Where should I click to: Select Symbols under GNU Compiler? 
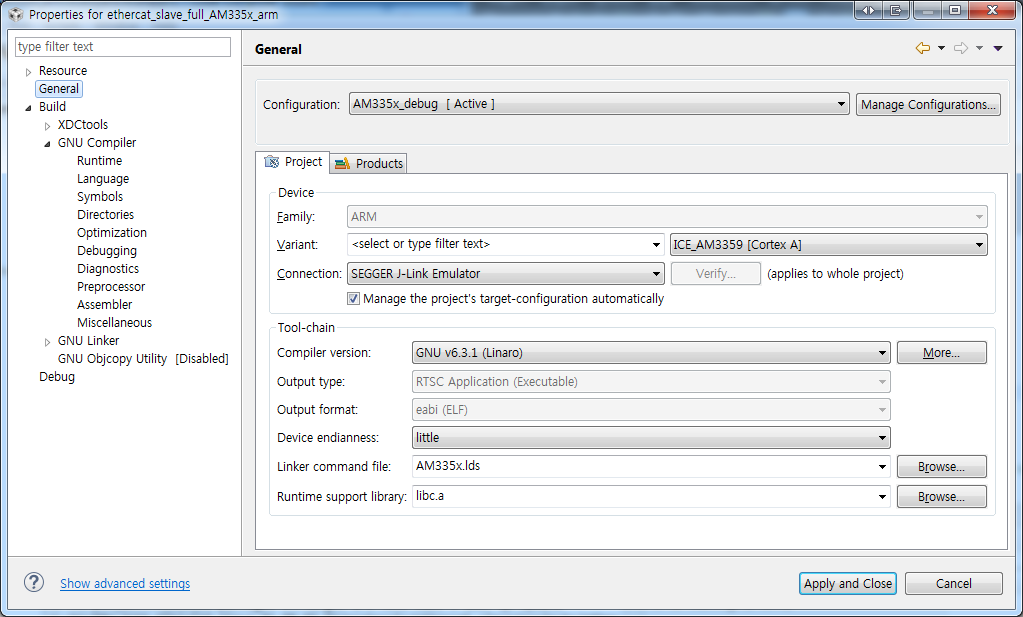coord(100,196)
